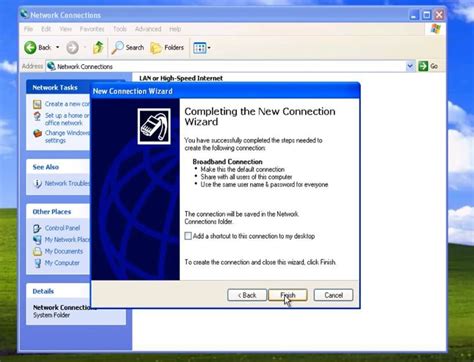Collapse the Other Places panel header
The height and width of the screenshot is (362, 474).
coord(58,211)
